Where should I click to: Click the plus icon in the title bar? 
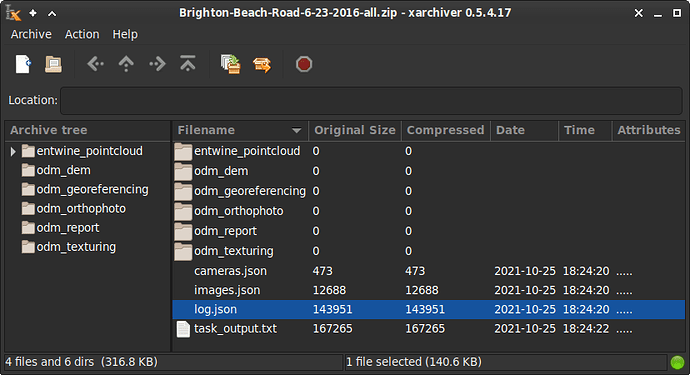point(33,13)
